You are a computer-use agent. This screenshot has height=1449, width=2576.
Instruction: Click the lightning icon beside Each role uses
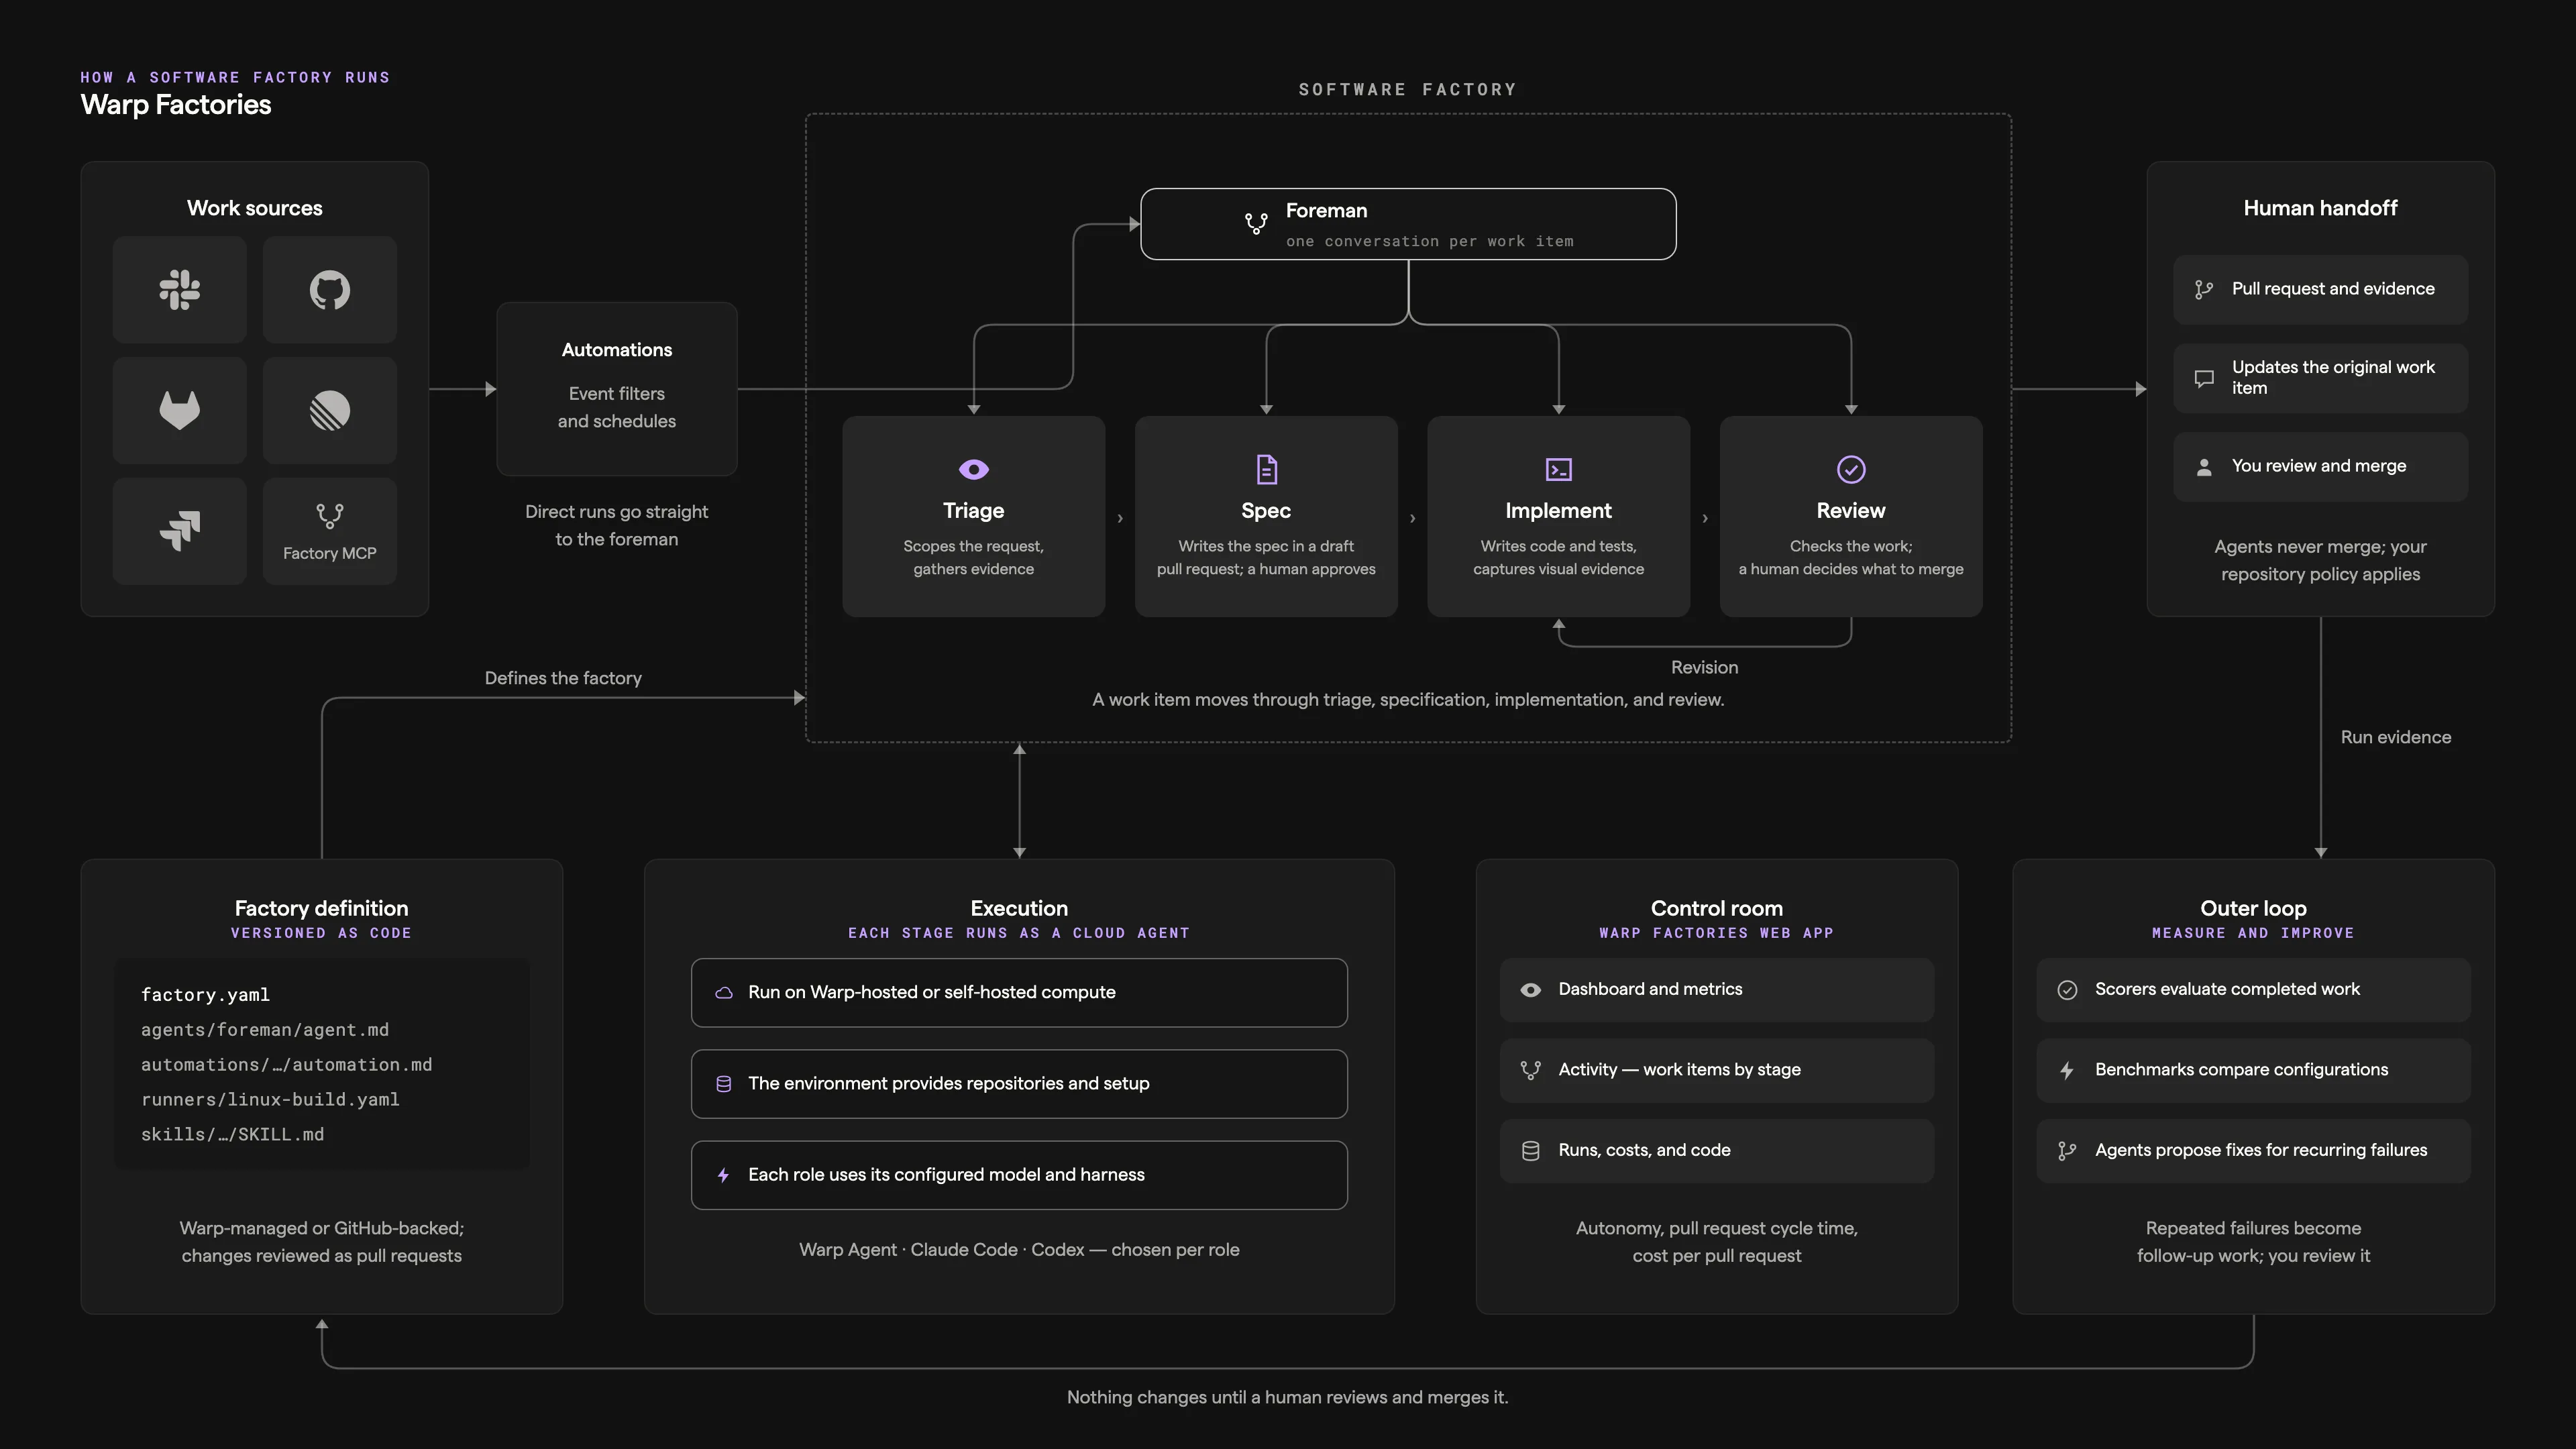[x=724, y=1175]
